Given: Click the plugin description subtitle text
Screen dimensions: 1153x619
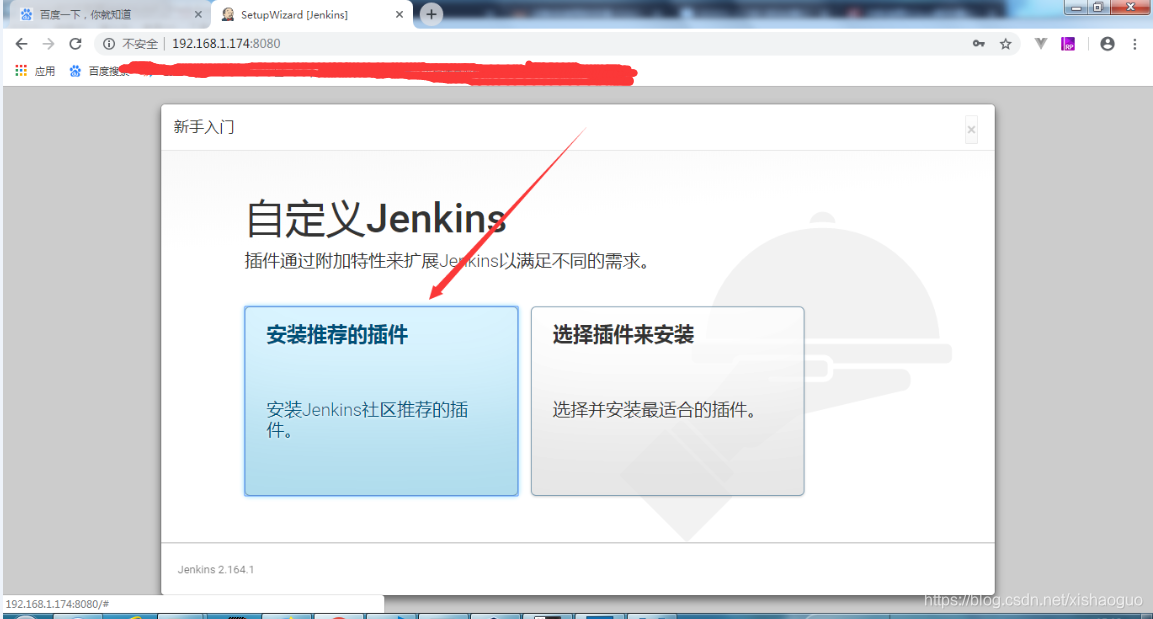Looking at the screenshot, I should 447,261.
